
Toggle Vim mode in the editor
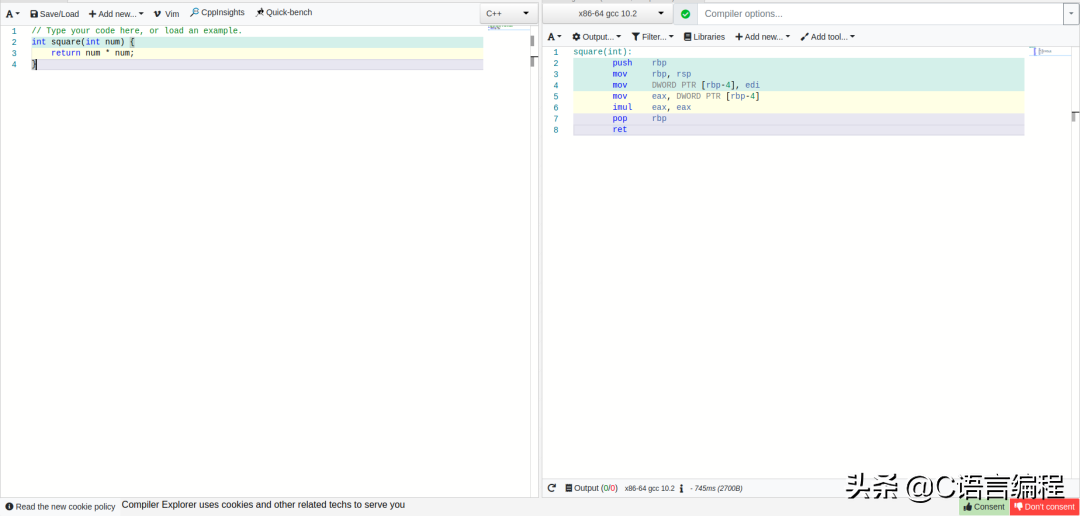tap(166, 14)
